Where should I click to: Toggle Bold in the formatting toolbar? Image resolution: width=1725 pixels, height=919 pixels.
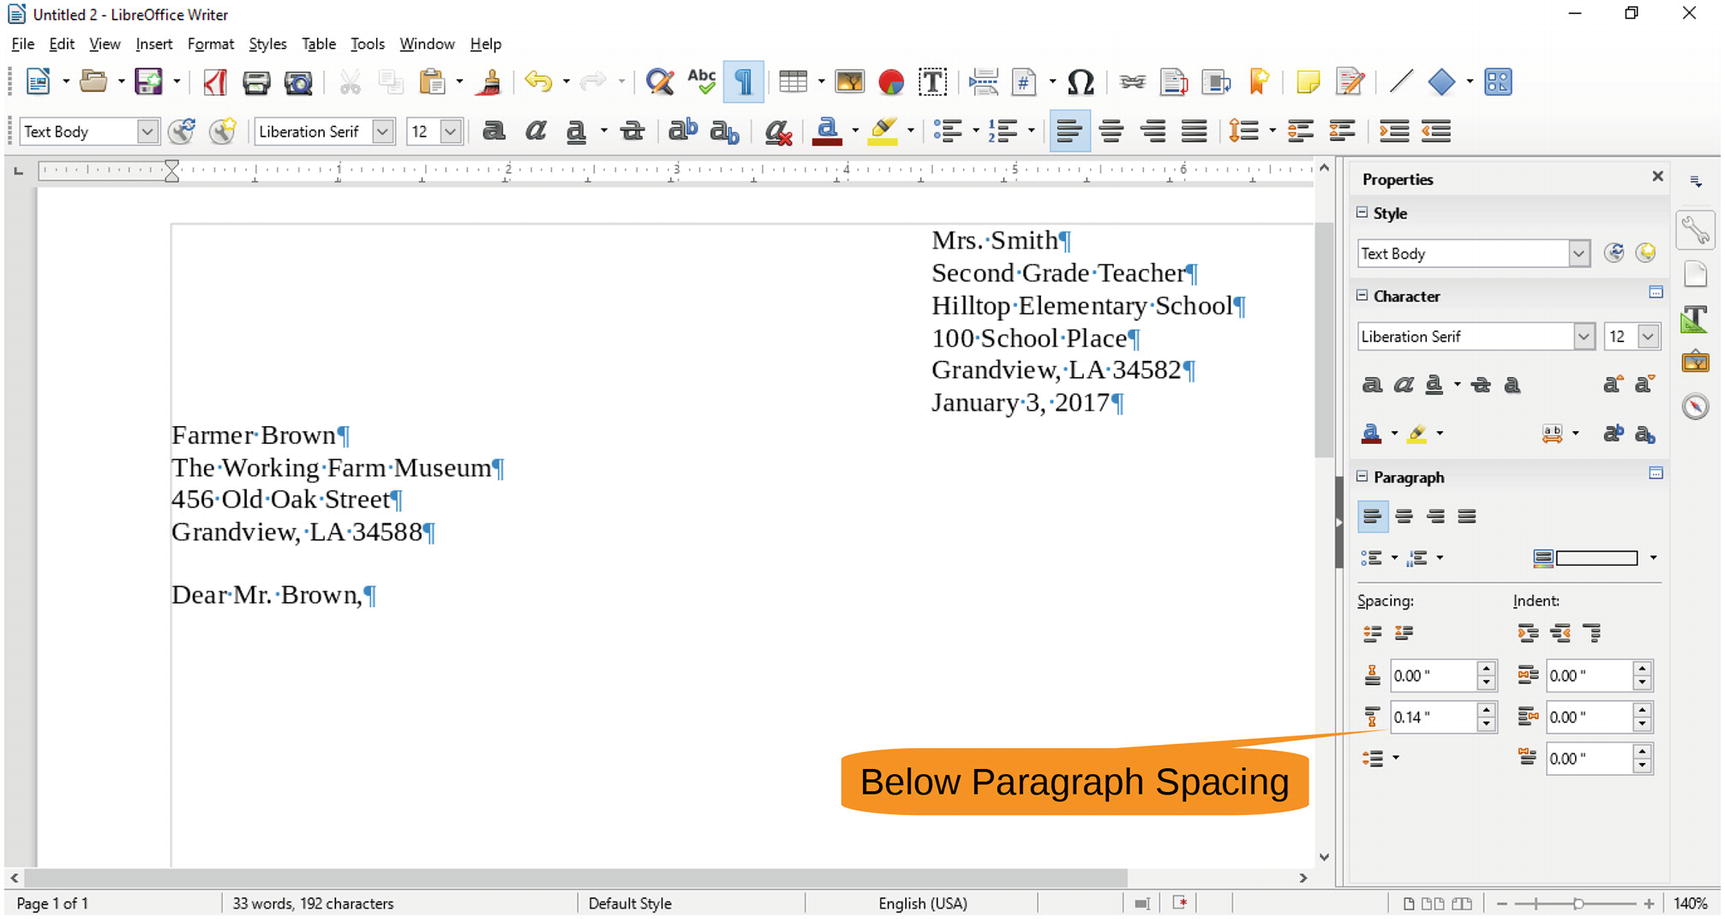(493, 131)
